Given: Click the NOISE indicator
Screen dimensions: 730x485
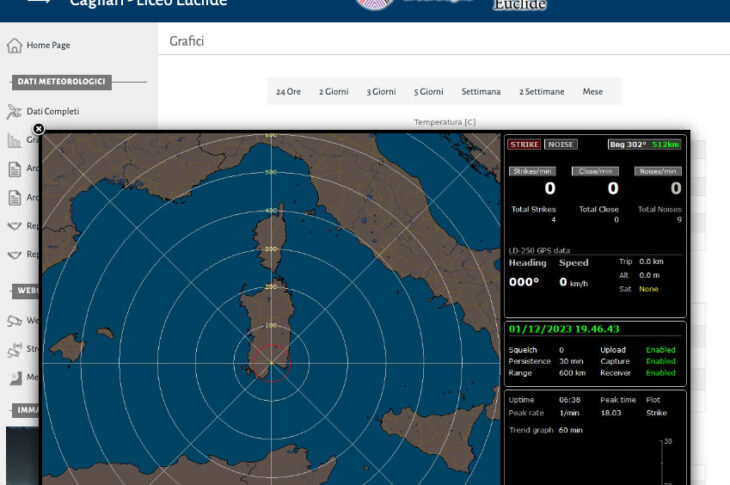Looking at the screenshot, I should pos(561,144).
